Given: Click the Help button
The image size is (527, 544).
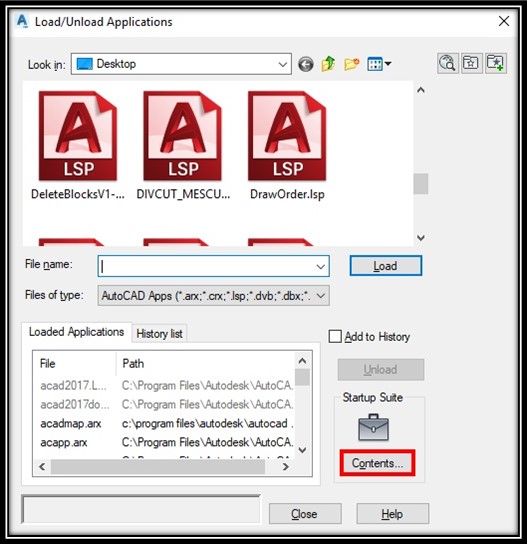Looking at the screenshot, I should tap(392, 514).
